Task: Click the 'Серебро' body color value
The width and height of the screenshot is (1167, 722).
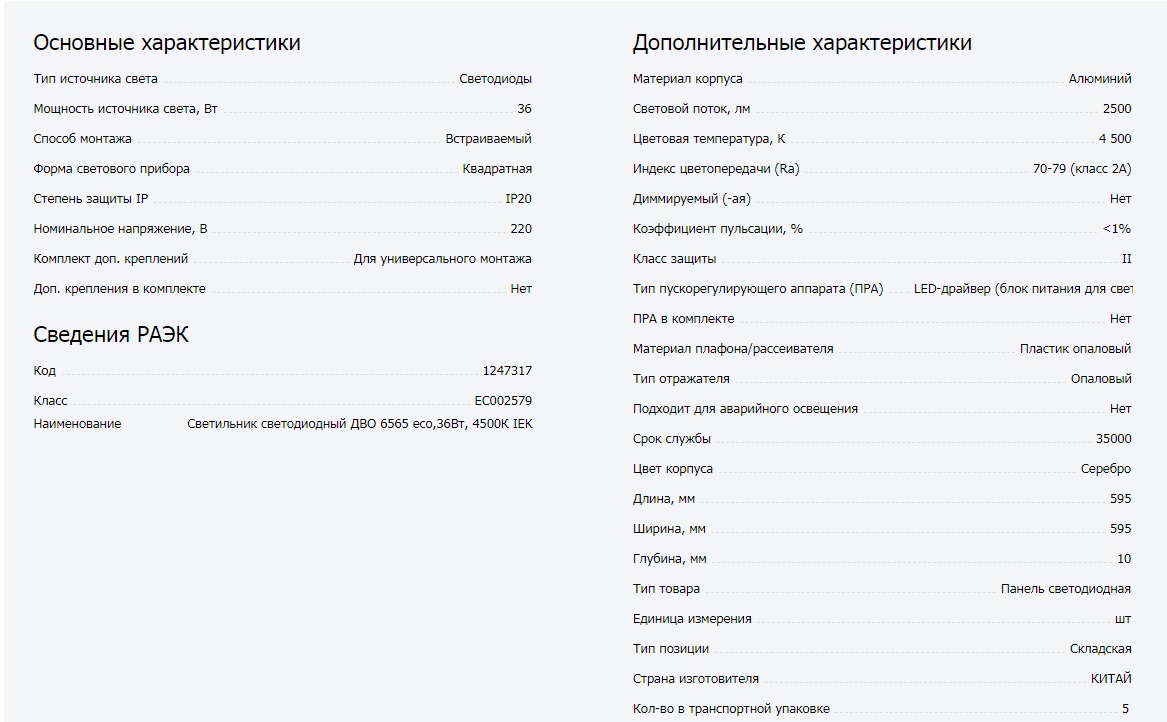Action: (x=1105, y=469)
